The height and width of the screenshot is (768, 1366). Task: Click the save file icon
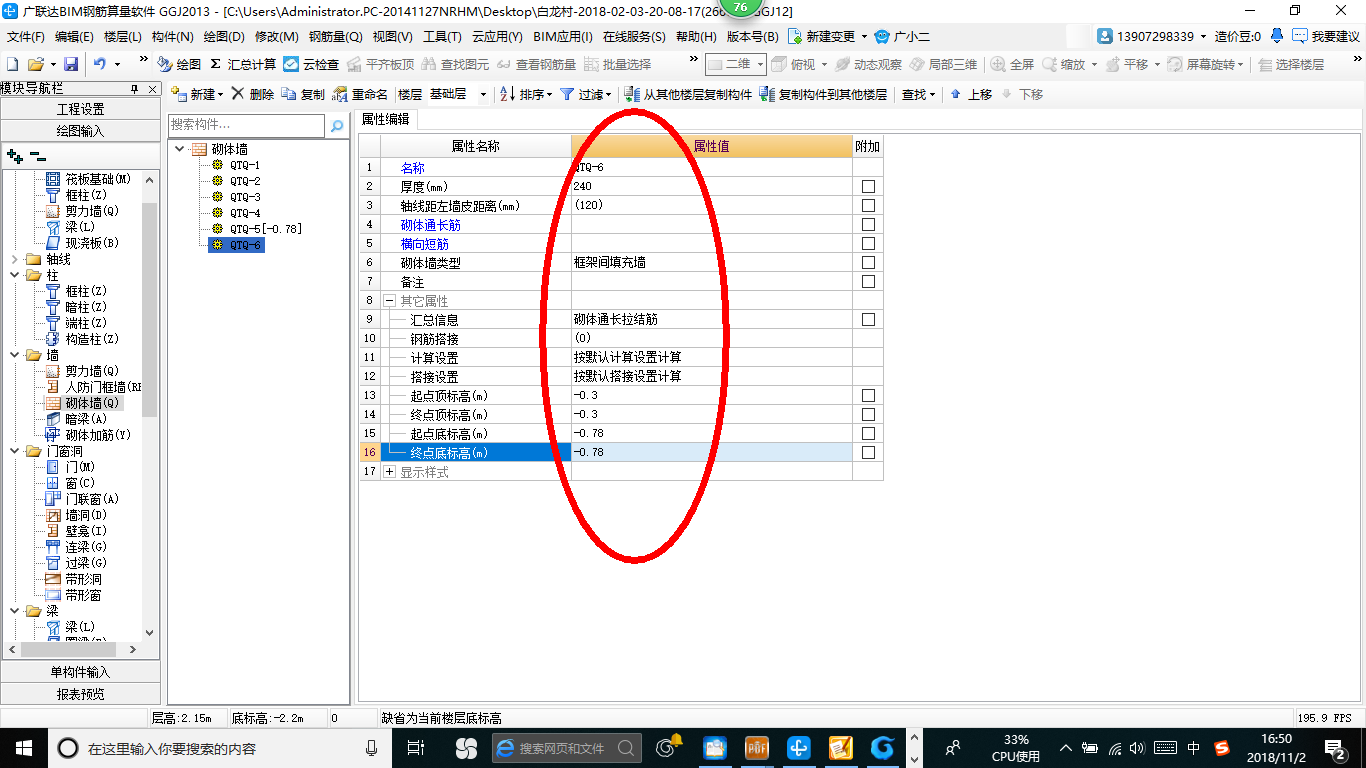pyautogui.click(x=71, y=64)
